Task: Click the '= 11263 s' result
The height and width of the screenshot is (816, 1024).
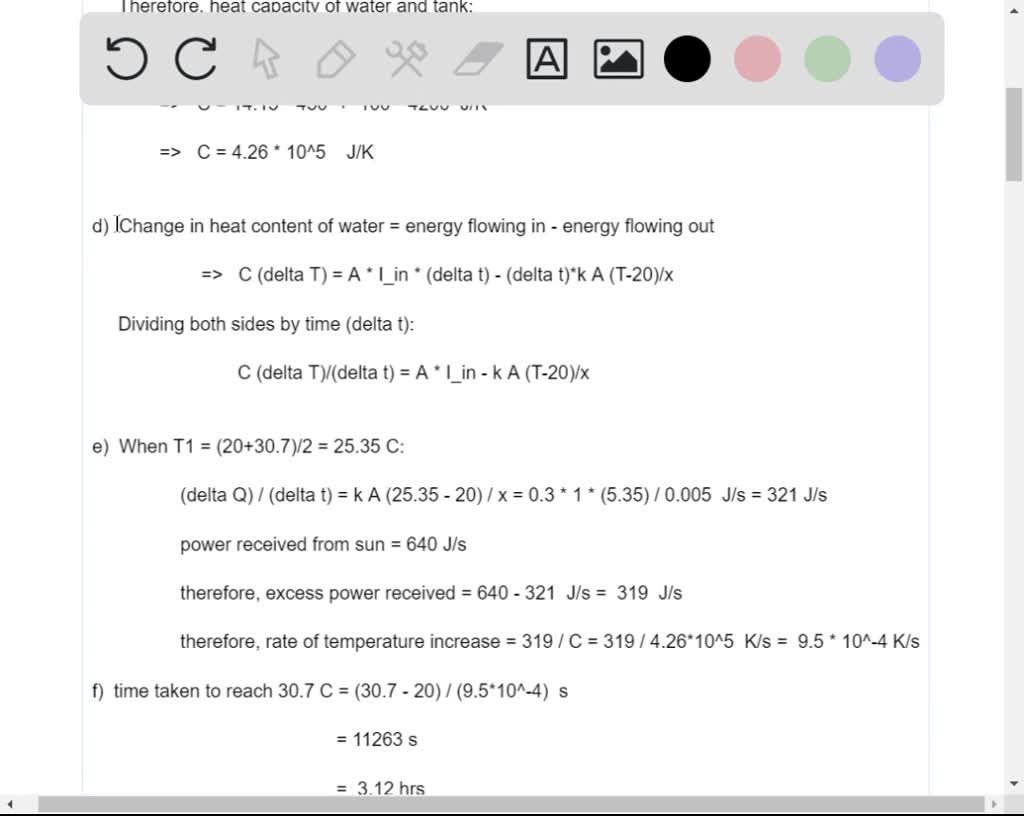Action: coord(377,740)
